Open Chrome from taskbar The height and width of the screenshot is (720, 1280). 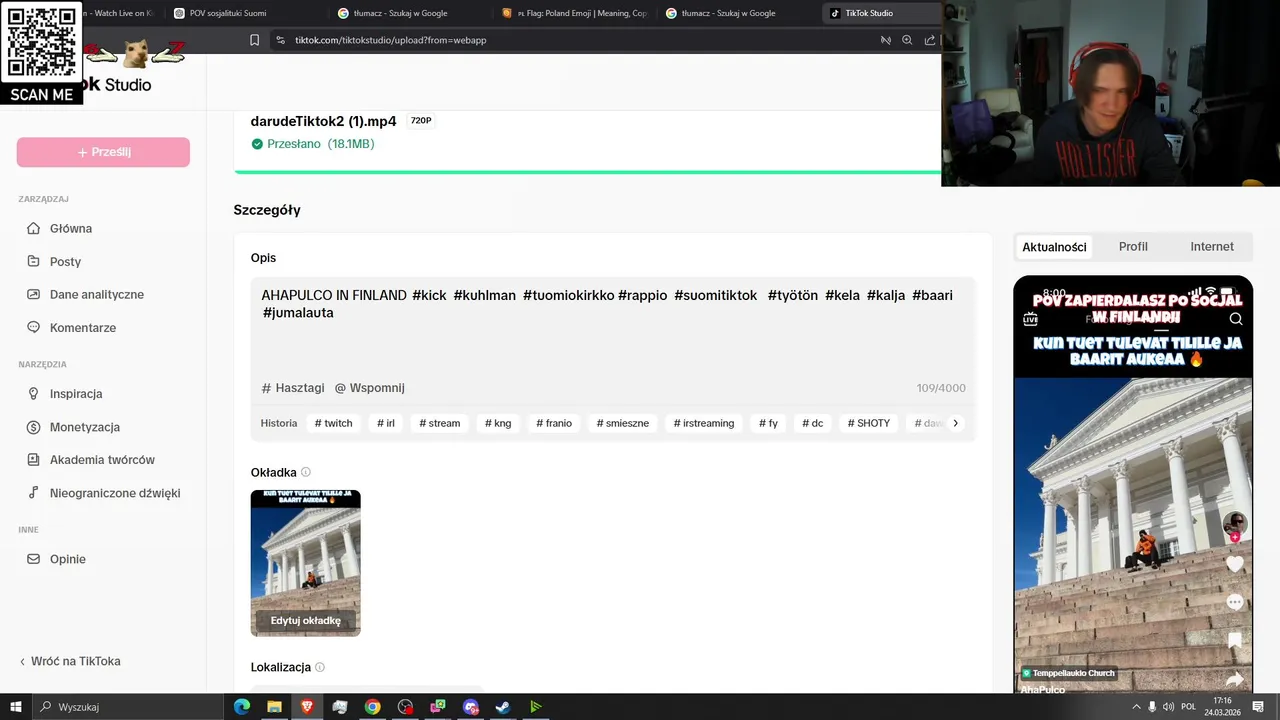(x=372, y=707)
